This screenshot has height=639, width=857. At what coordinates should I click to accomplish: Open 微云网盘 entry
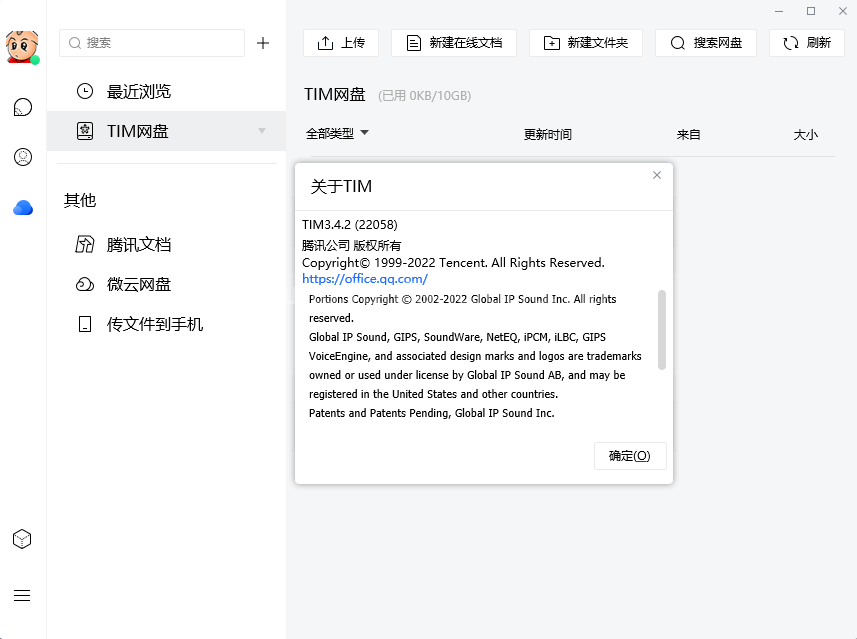(167, 284)
